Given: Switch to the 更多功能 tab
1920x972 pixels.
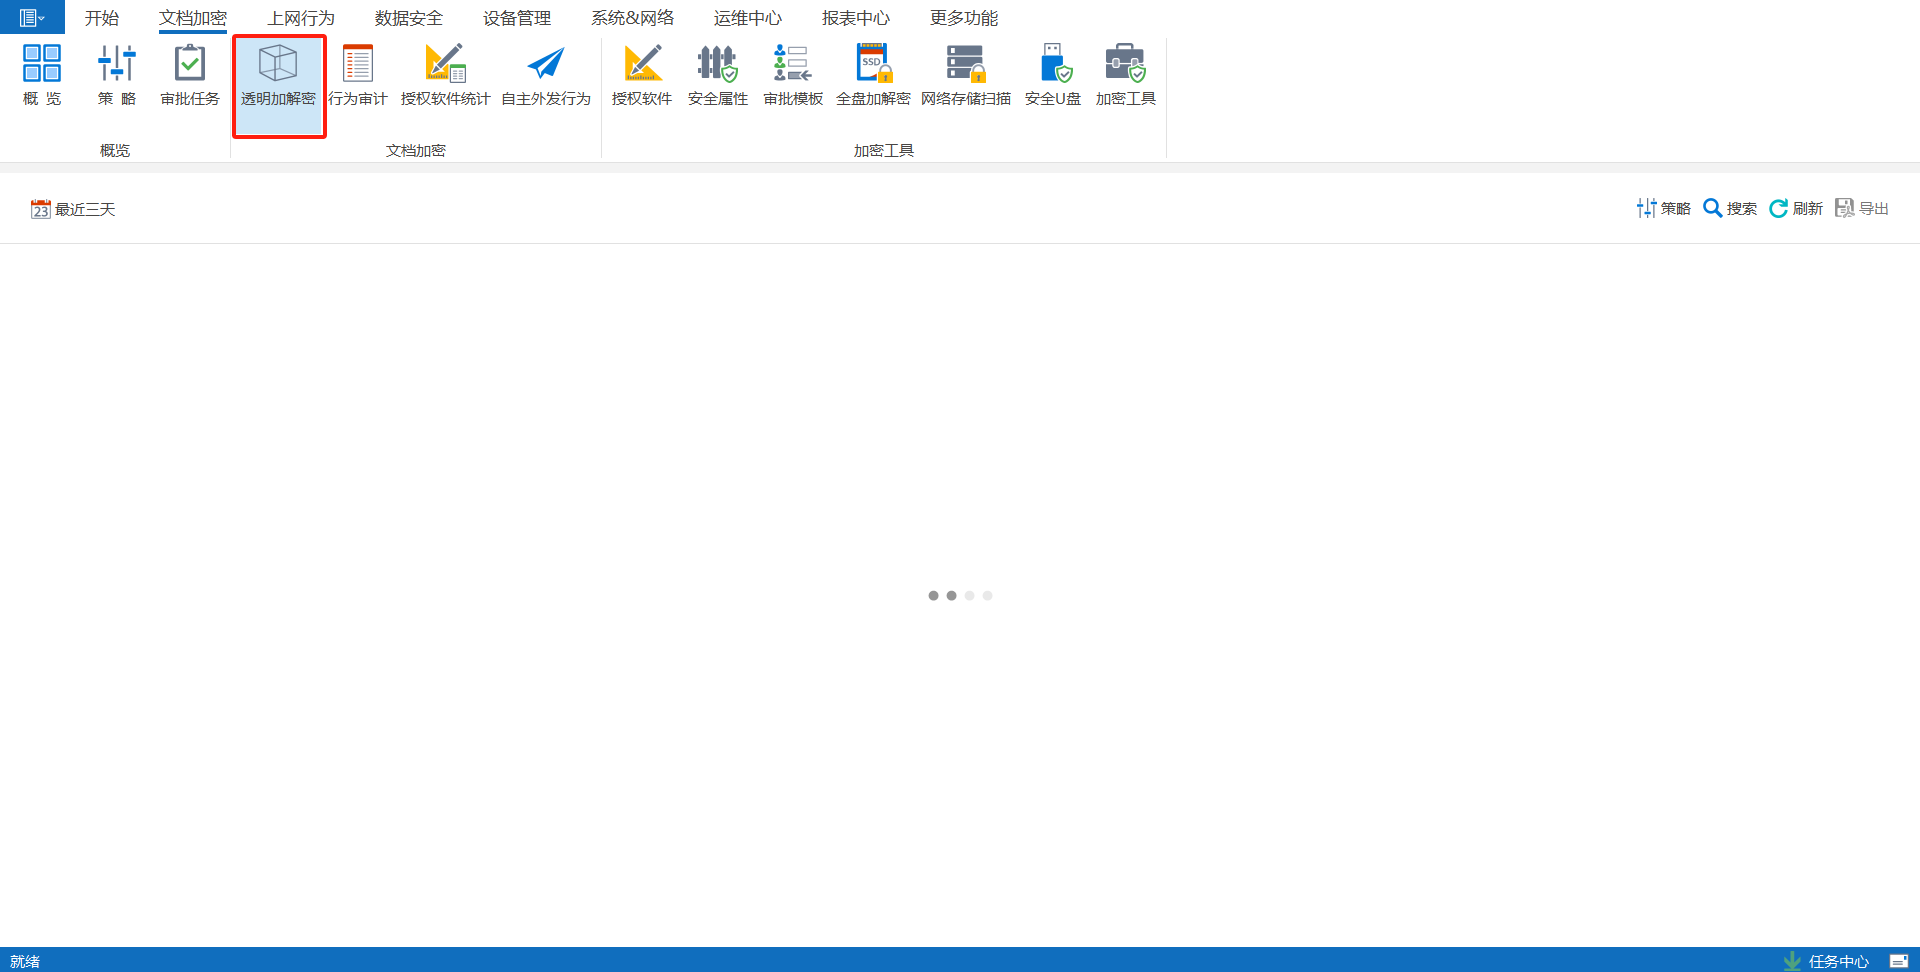Looking at the screenshot, I should tap(964, 18).
